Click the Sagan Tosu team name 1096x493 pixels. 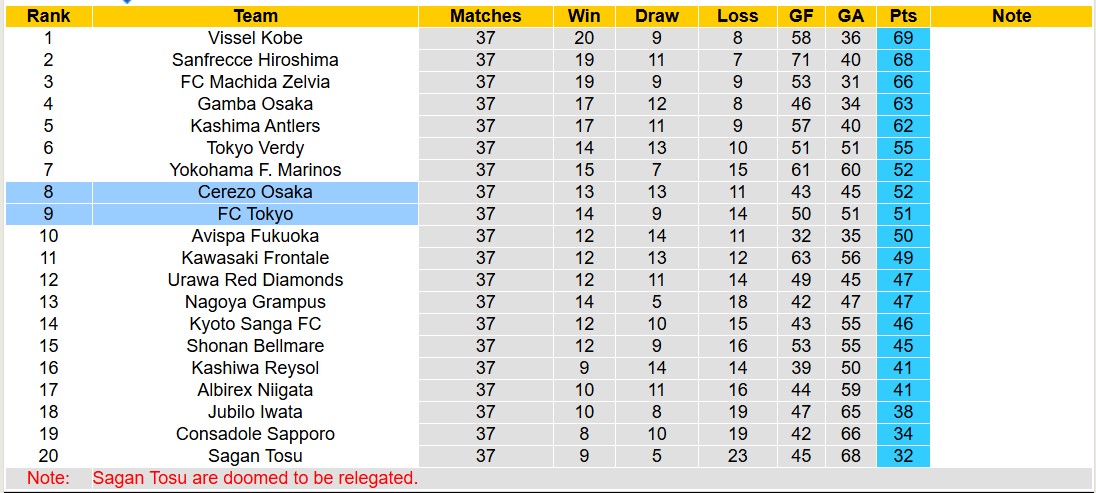pos(255,456)
